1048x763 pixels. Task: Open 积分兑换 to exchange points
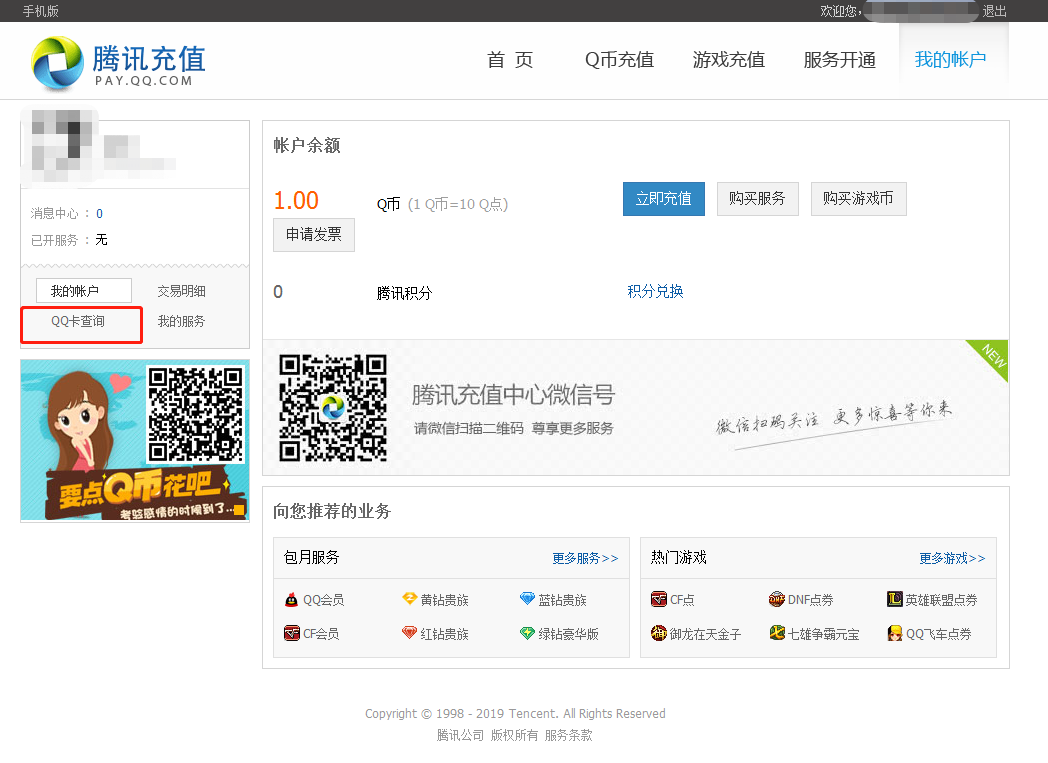[655, 291]
